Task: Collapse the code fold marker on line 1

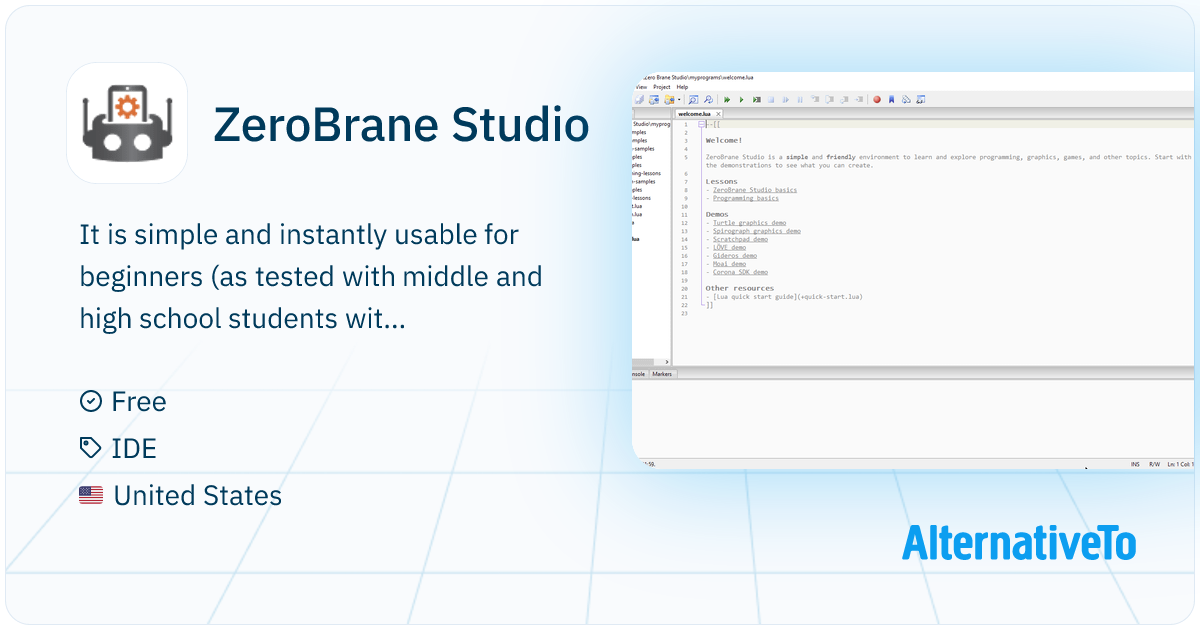Action: (x=701, y=125)
